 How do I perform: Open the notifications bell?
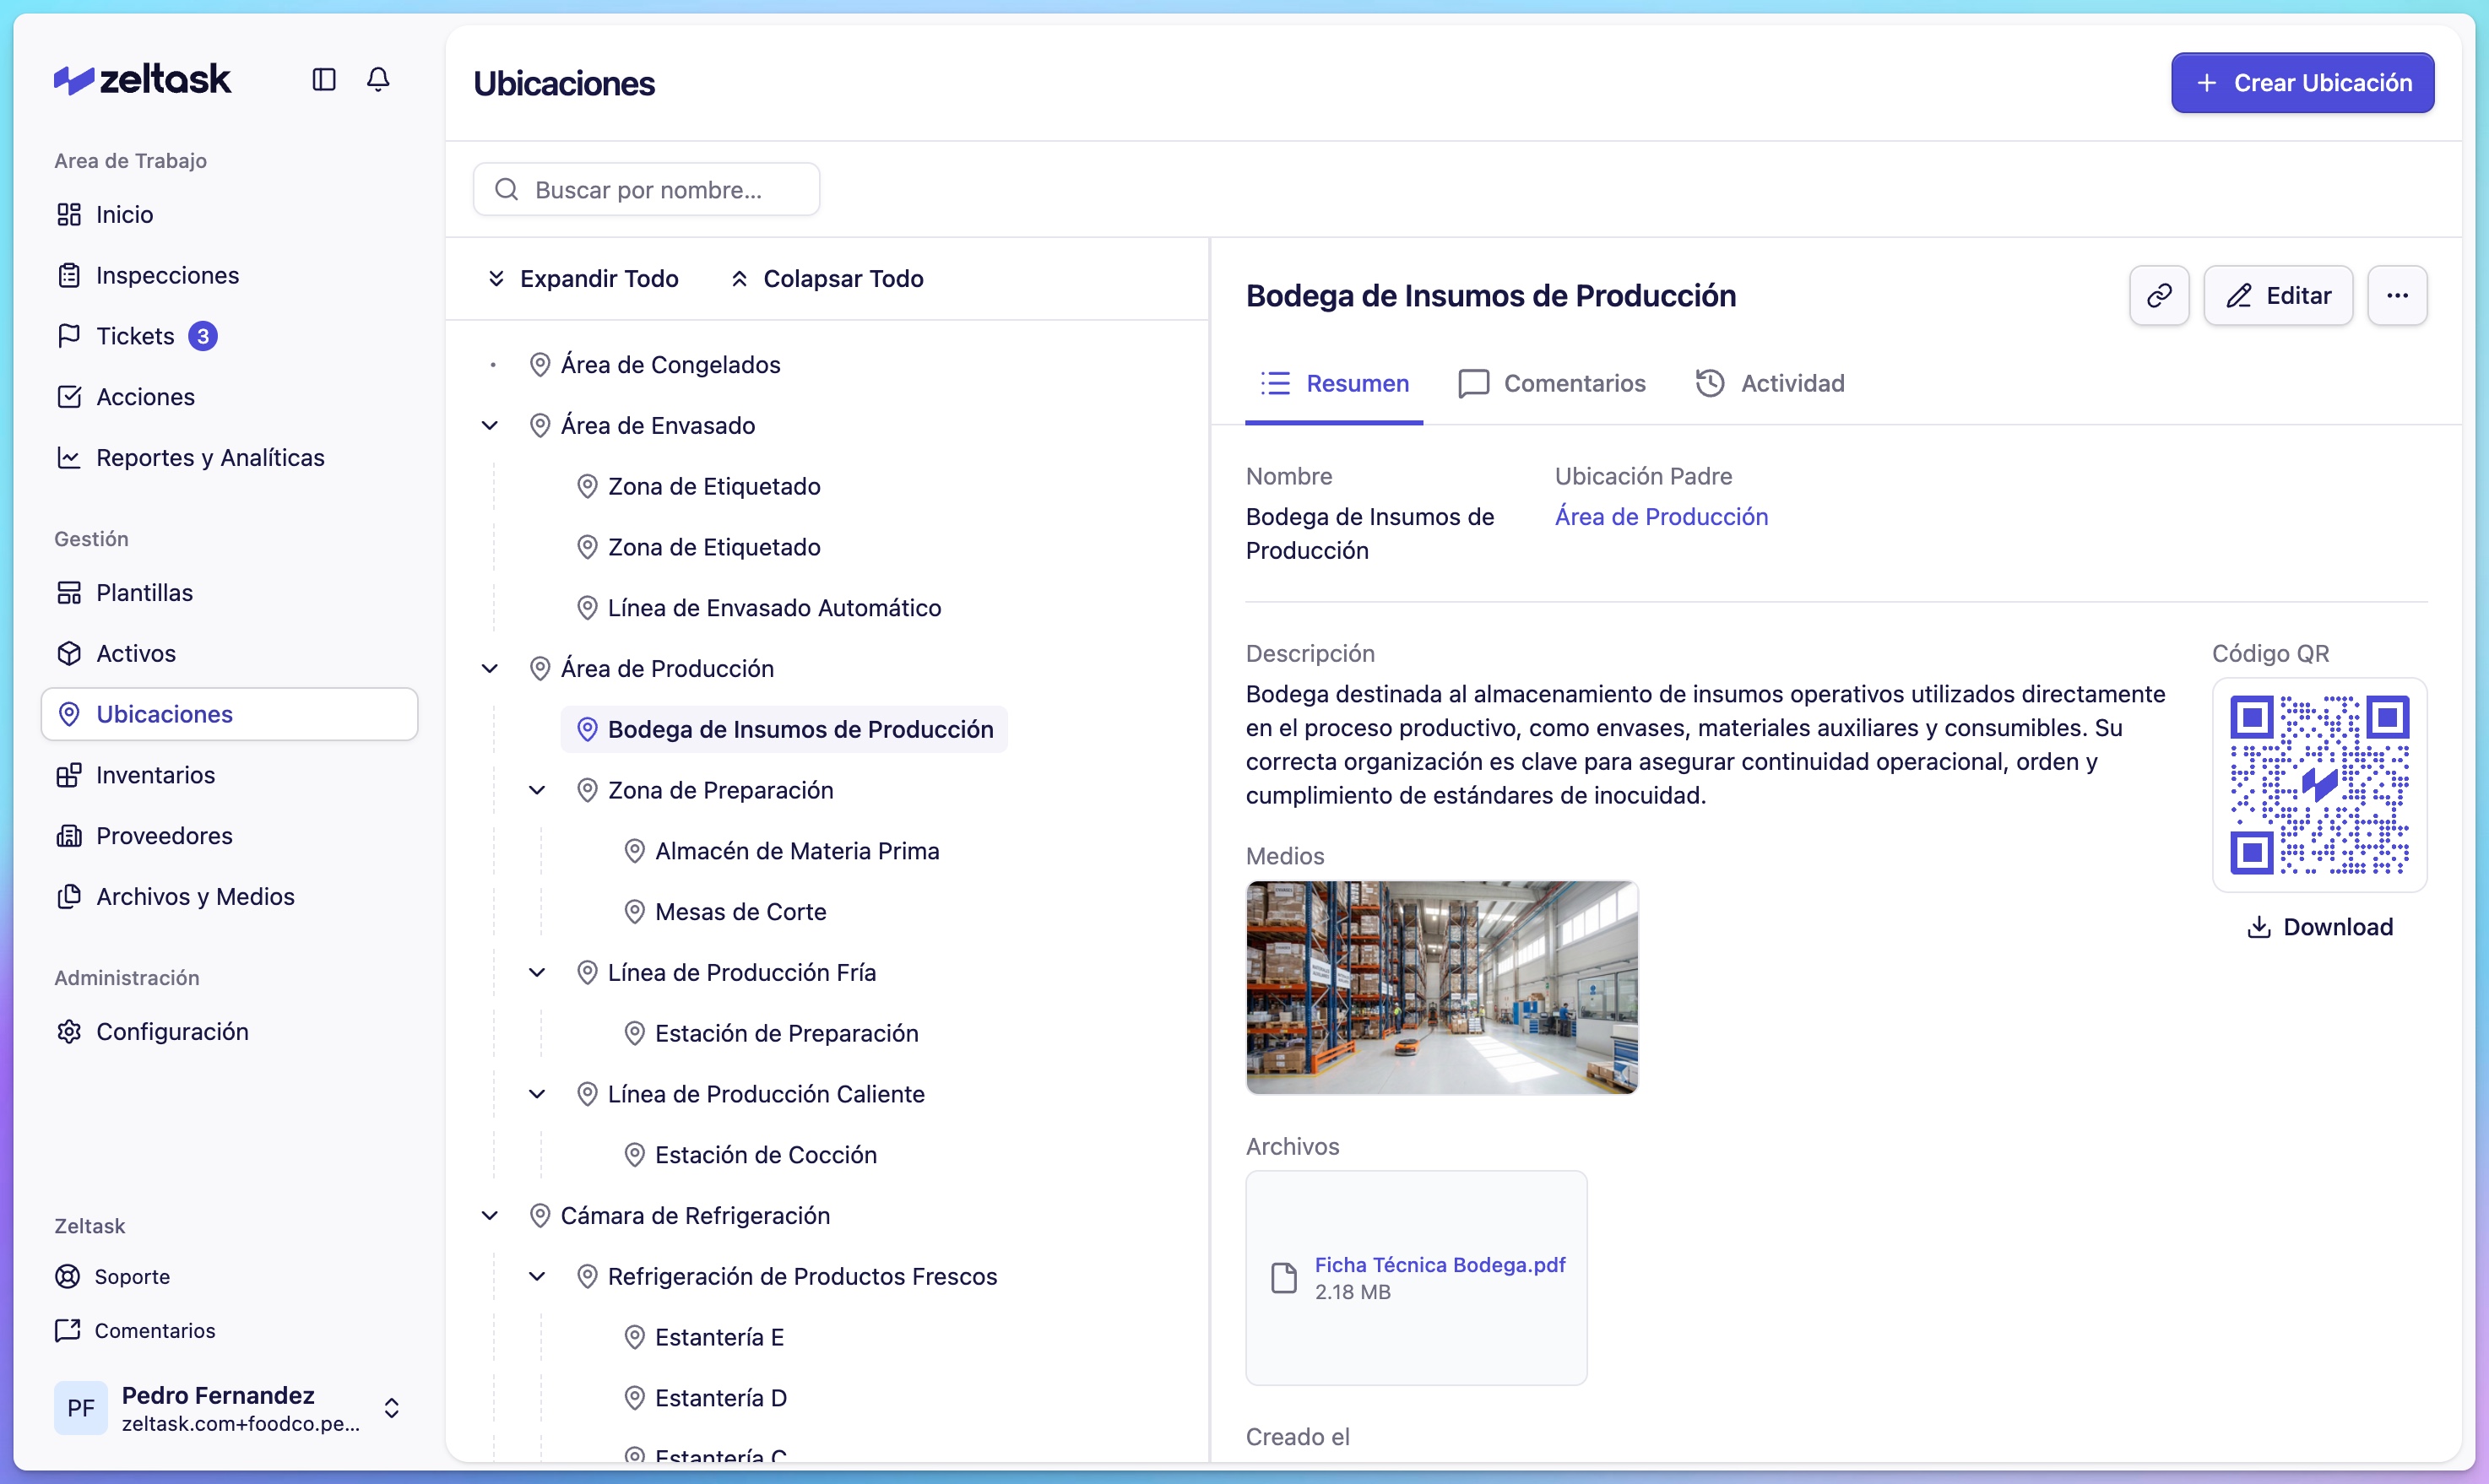point(378,79)
